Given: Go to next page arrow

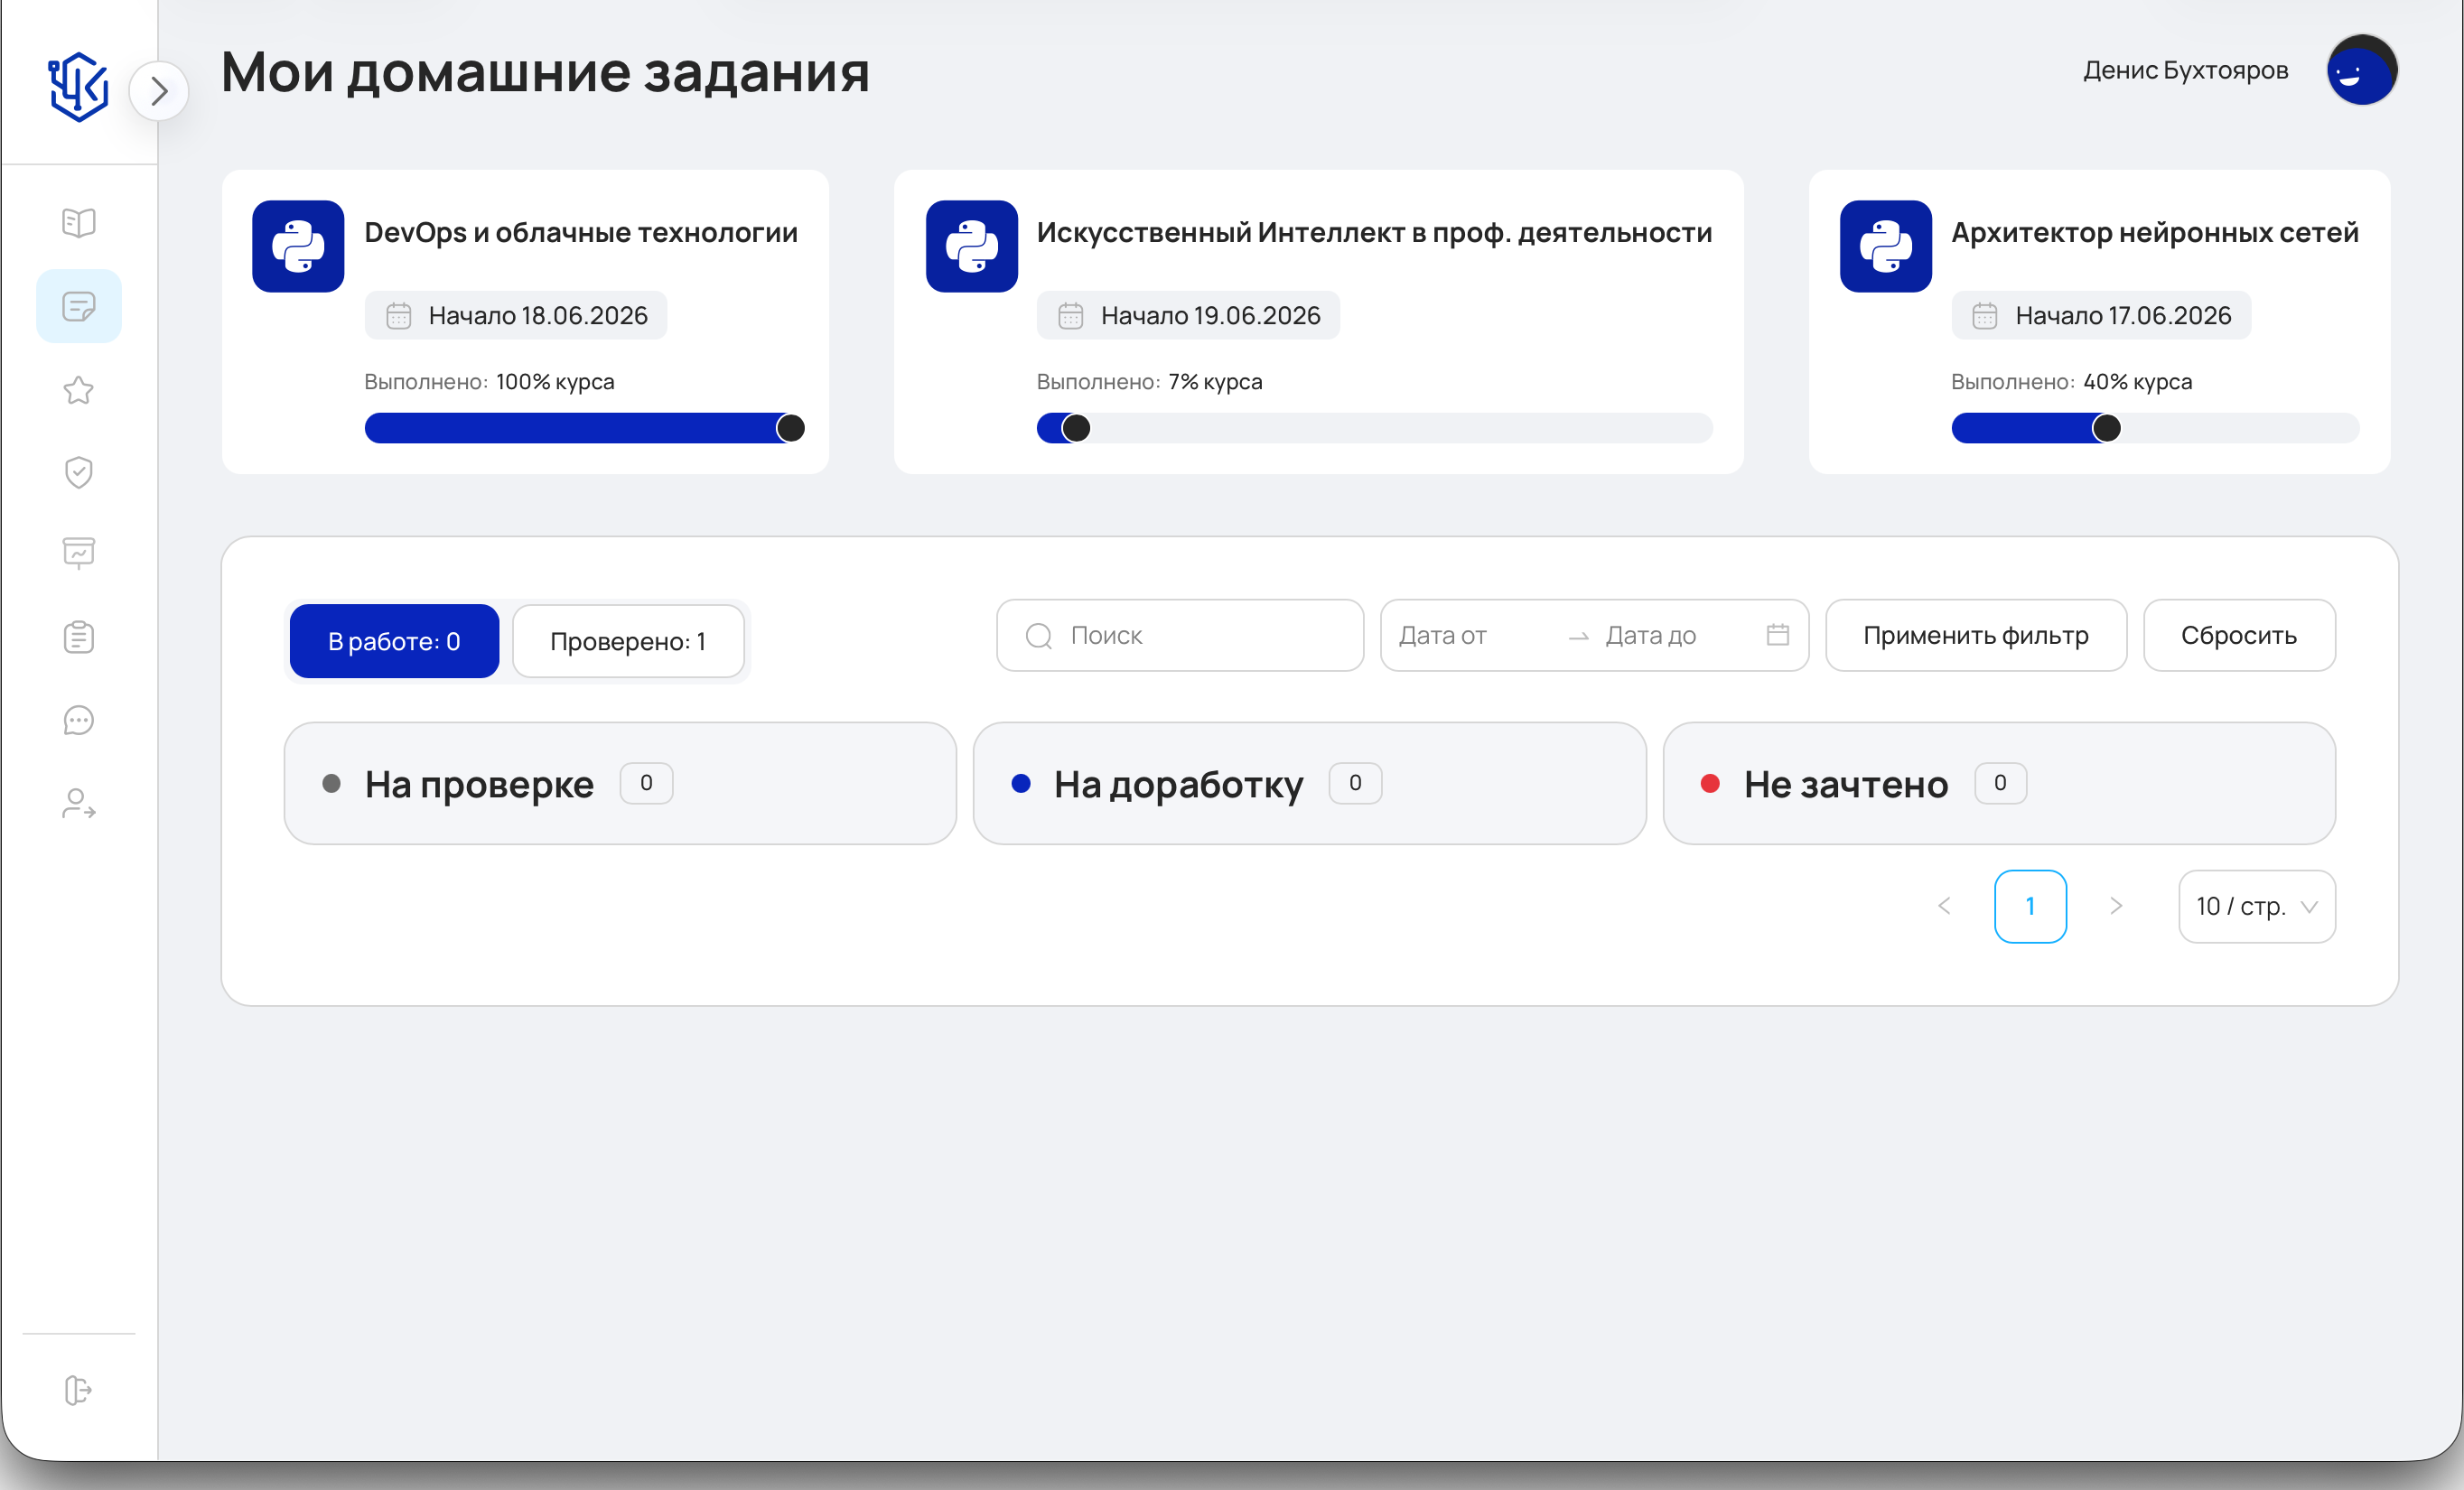Looking at the screenshot, I should point(2116,906).
